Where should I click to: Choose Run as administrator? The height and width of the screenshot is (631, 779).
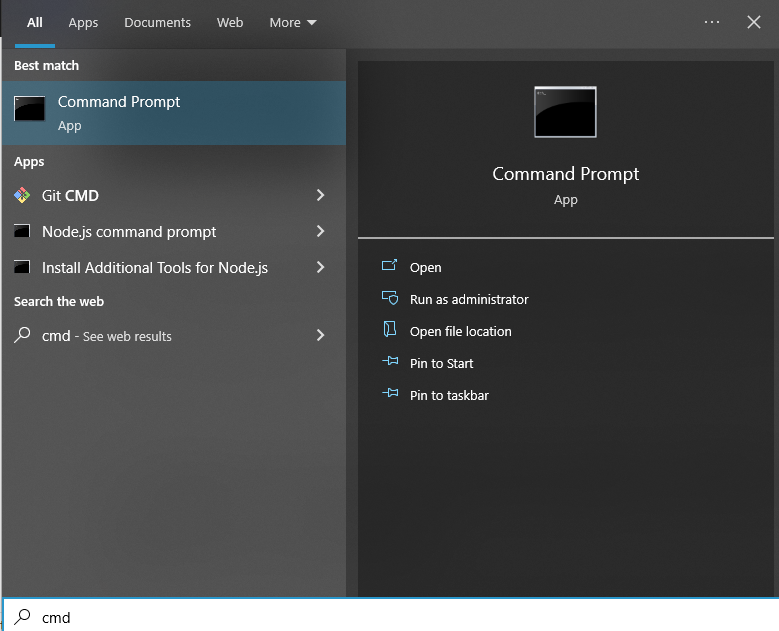469,299
